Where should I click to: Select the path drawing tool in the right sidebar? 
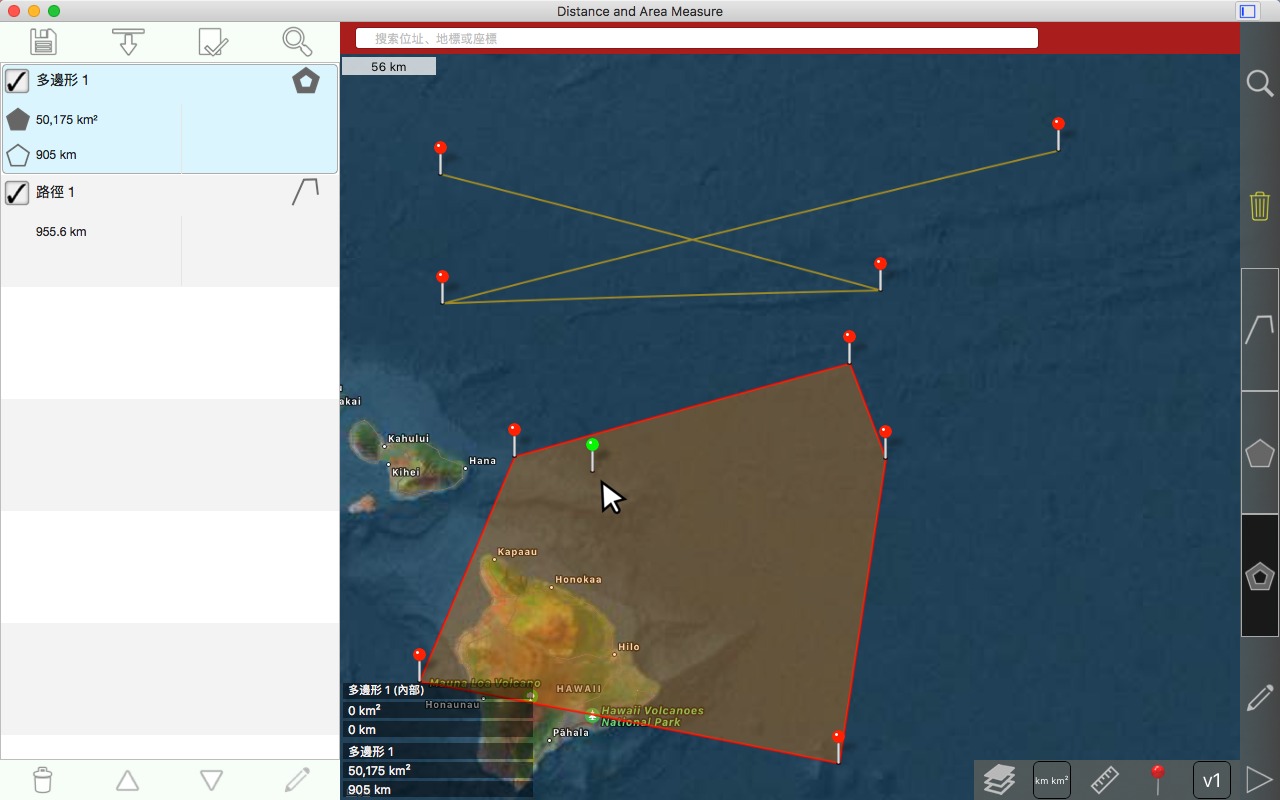click(x=1260, y=329)
